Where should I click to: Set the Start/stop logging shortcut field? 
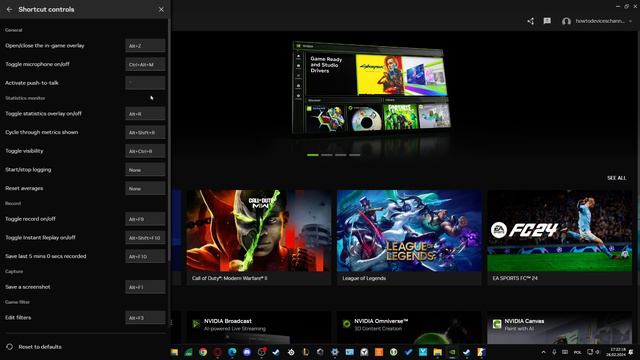click(x=145, y=169)
